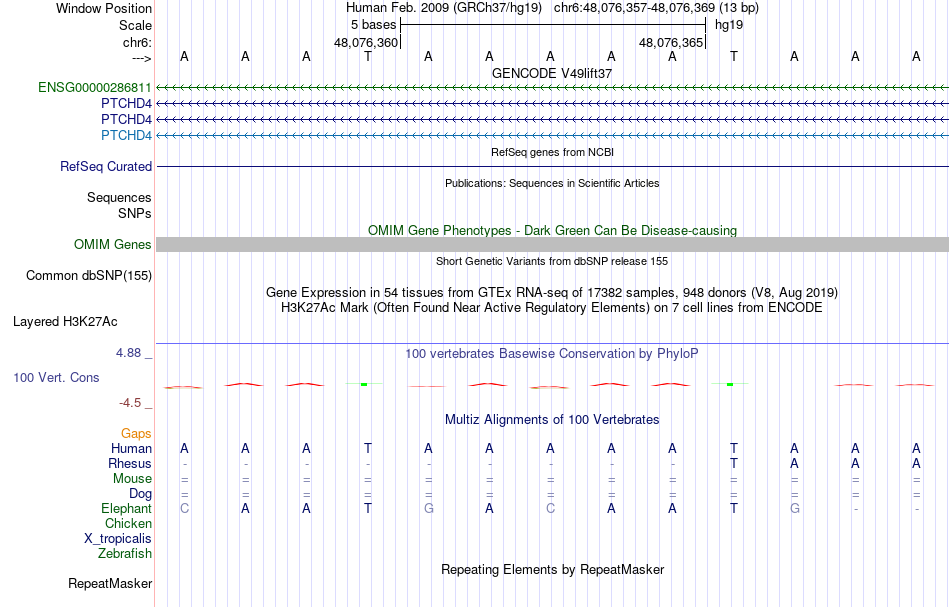Click the 5 bases scale bar
Viewport: 950px width, 607px height.
point(553,25)
